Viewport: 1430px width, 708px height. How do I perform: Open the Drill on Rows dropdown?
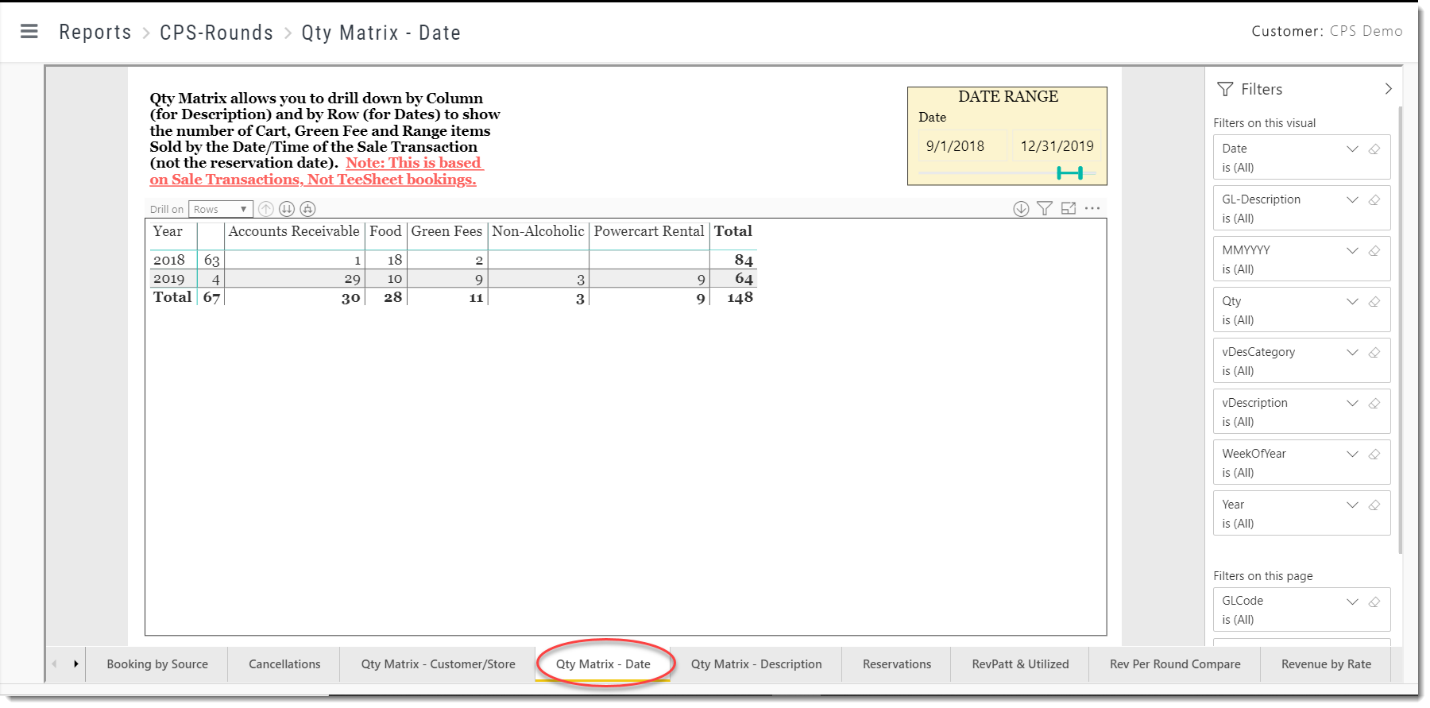tap(219, 208)
